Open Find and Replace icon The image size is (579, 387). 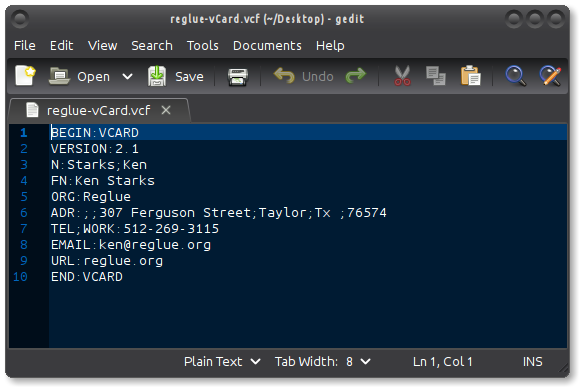pos(550,76)
